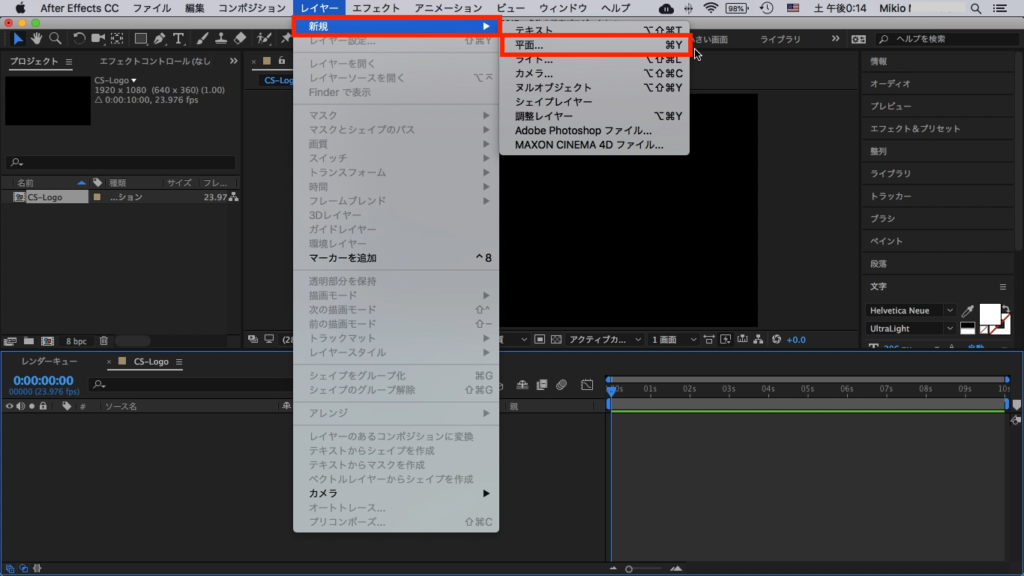
Task: Open the active camera view dropdown
Action: [x=605, y=340]
